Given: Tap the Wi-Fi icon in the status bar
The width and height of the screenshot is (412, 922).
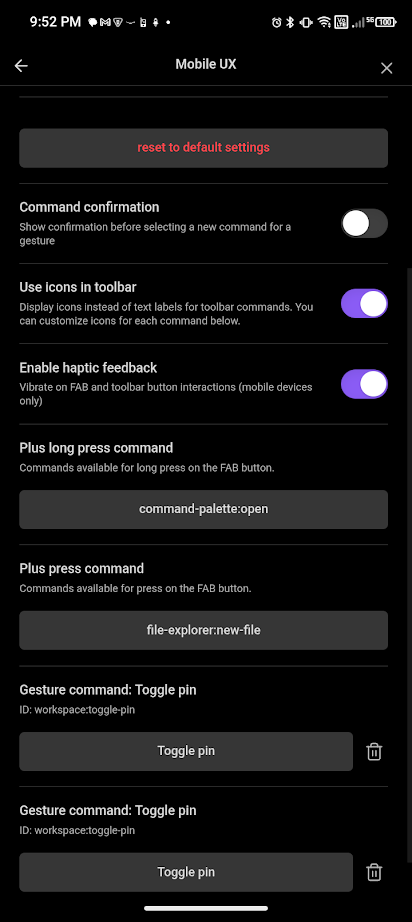Looking at the screenshot, I should click(324, 22).
